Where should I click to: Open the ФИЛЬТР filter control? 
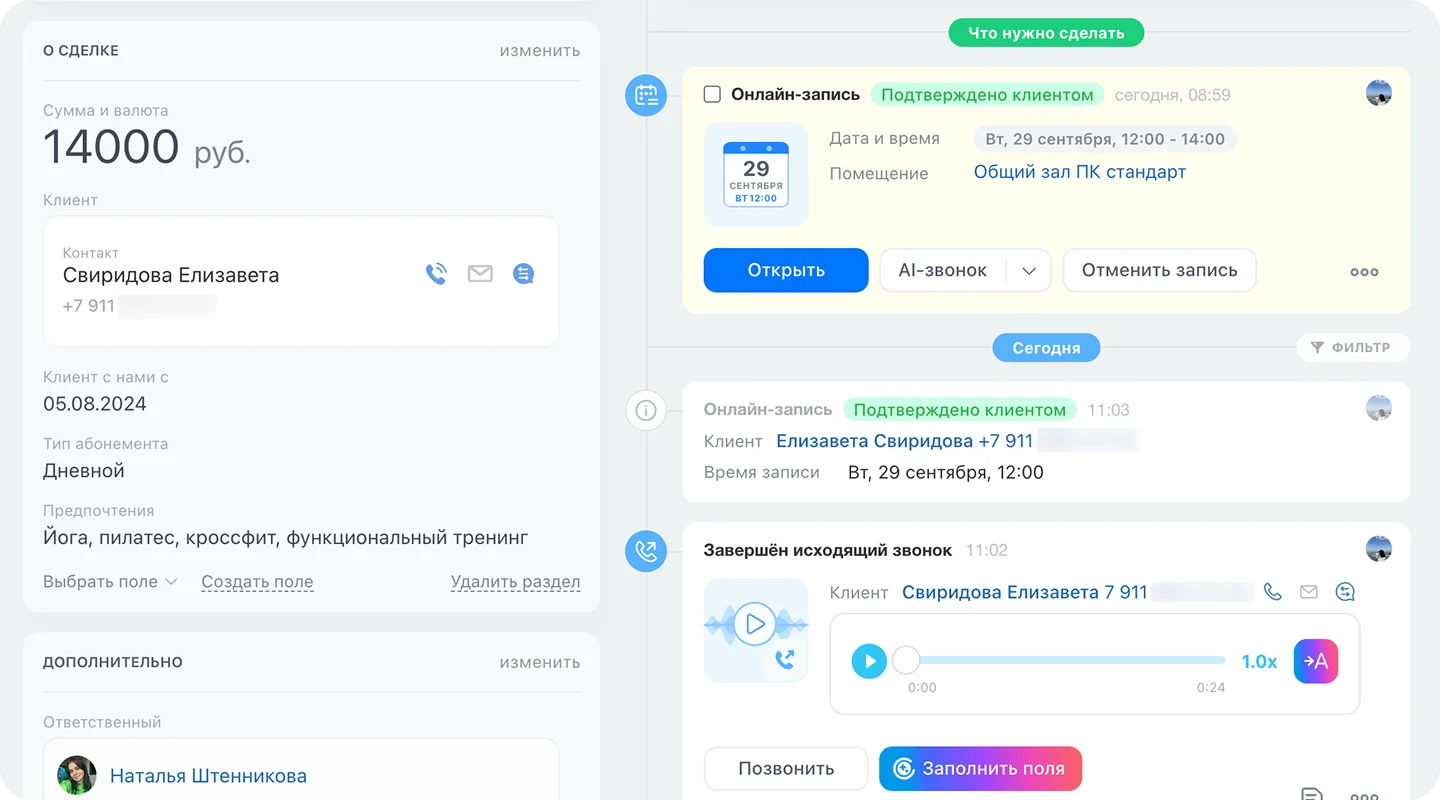pyautogui.click(x=1353, y=348)
